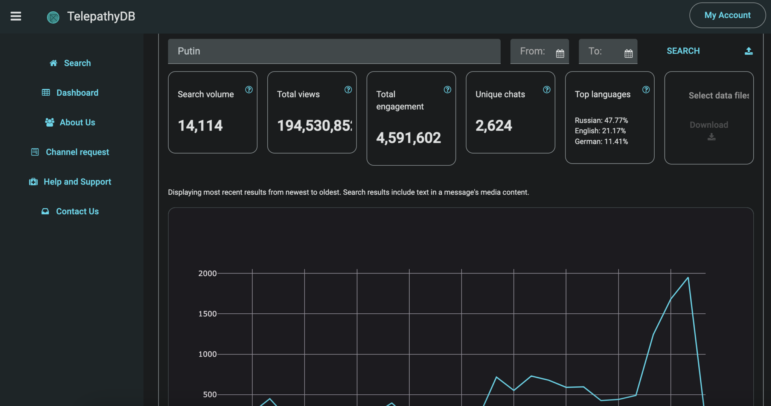Open About Us in sidebar
The image size is (771, 406).
70,122
